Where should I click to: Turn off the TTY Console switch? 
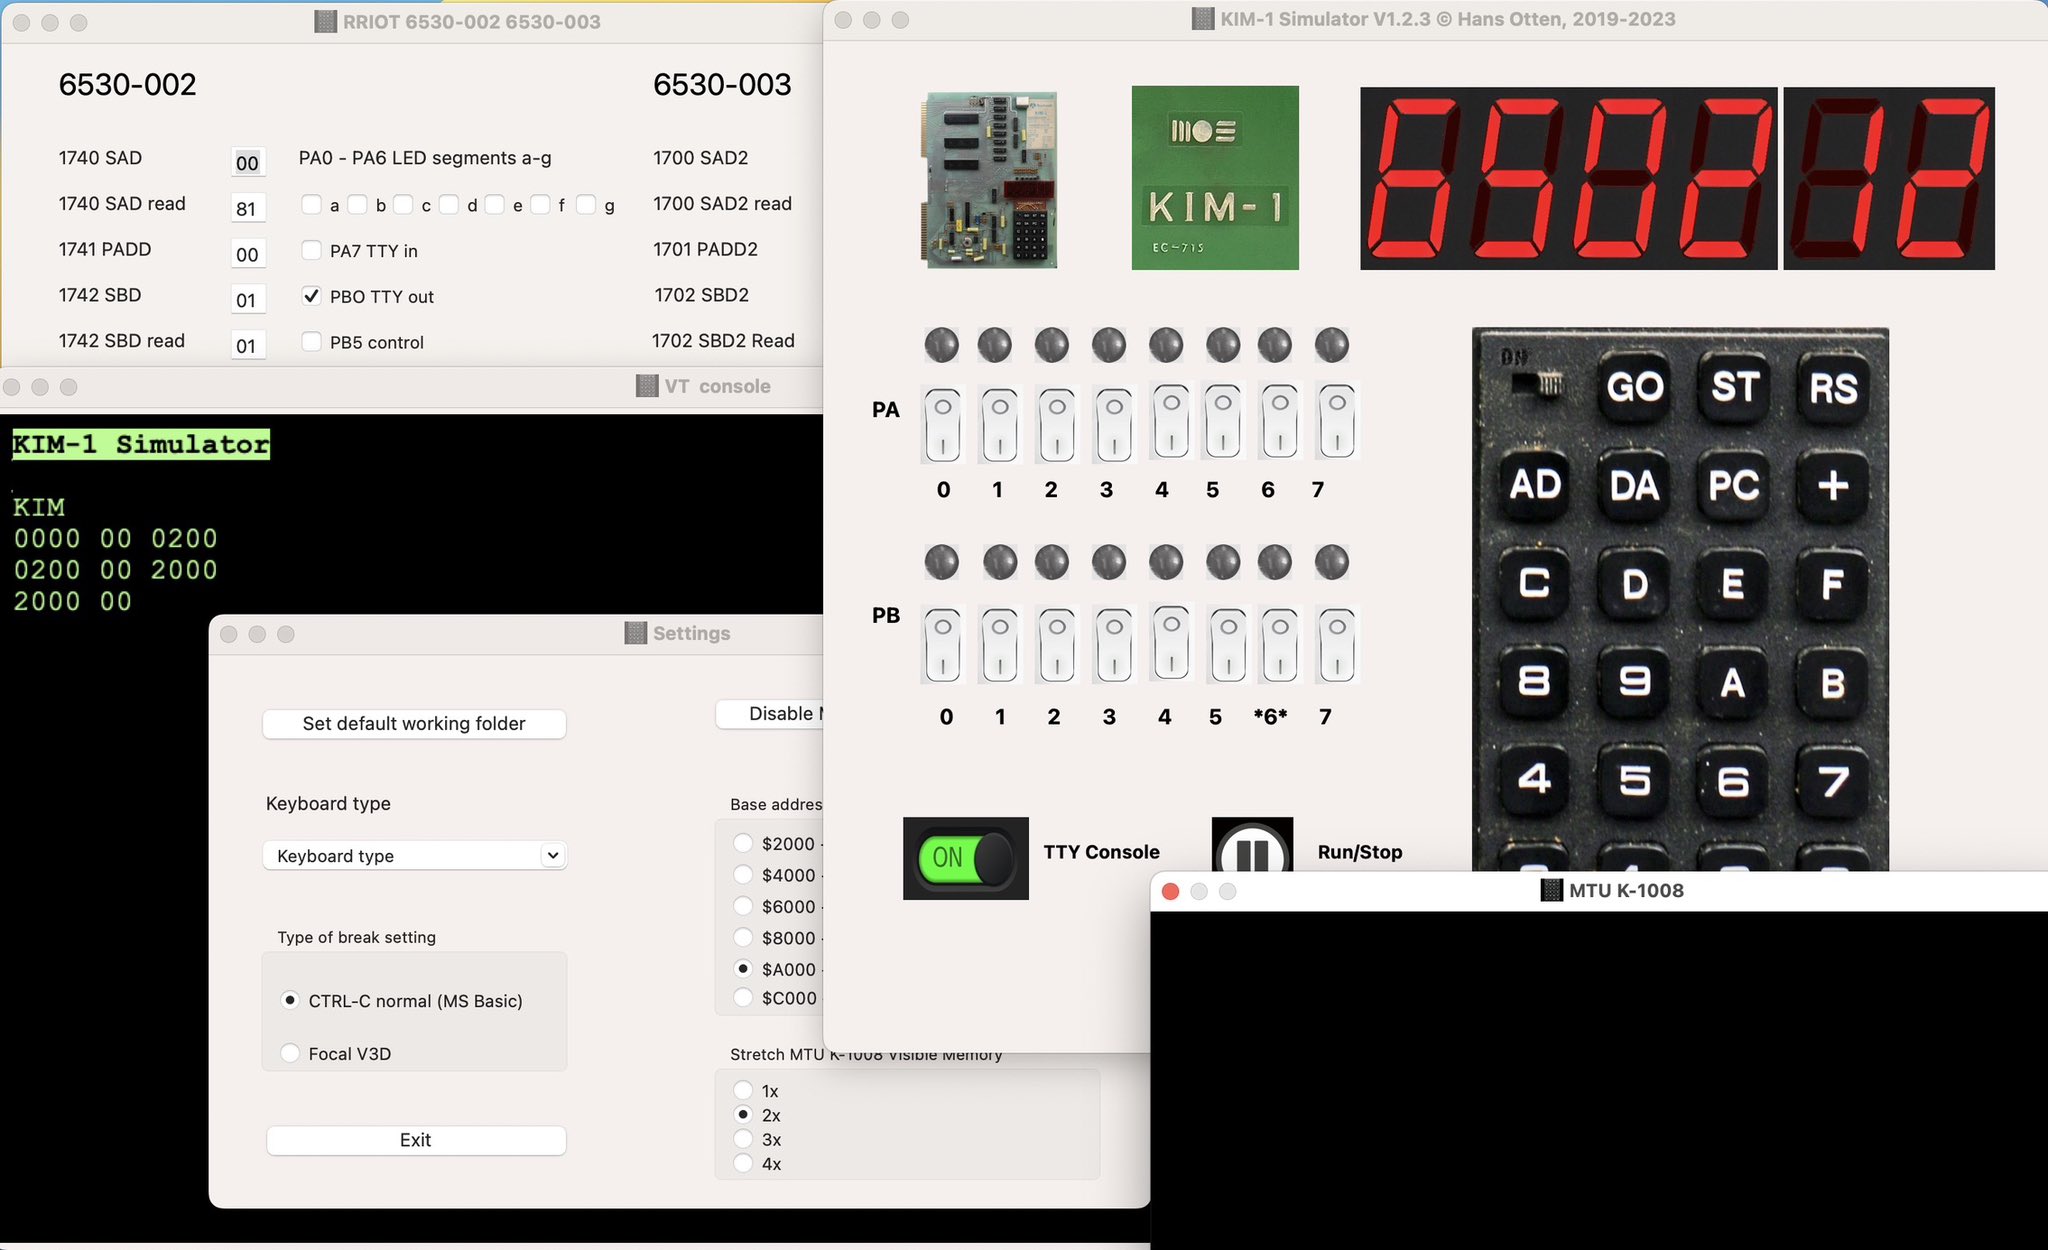[965, 857]
